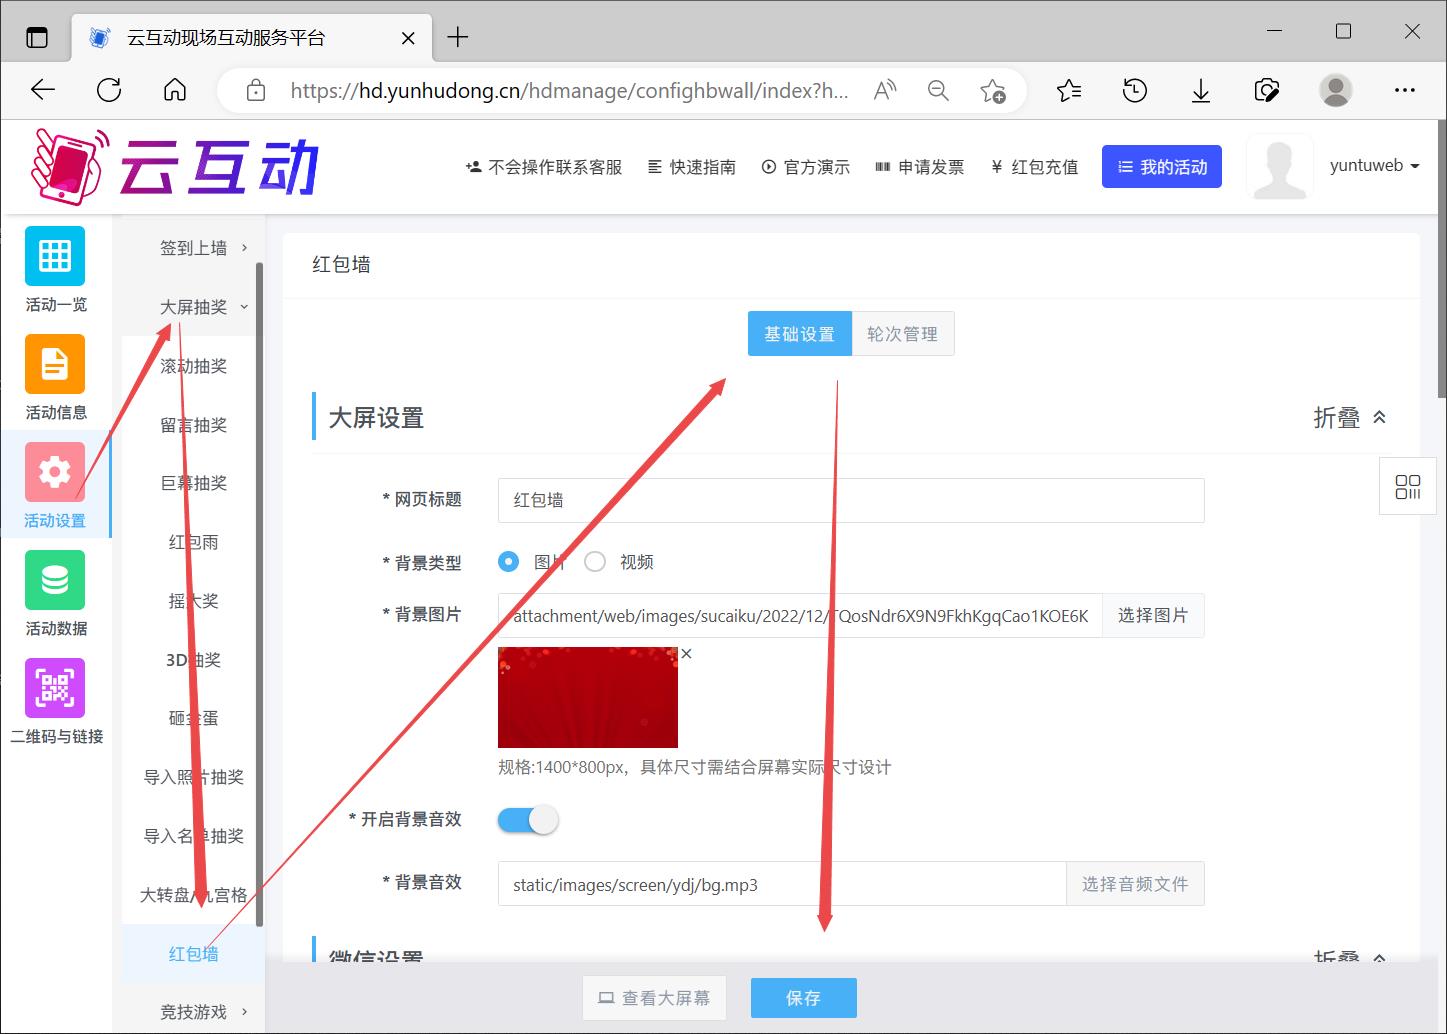Select the 视频 background type radio
This screenshot has height=1034, width=1447.
[595, 562]
